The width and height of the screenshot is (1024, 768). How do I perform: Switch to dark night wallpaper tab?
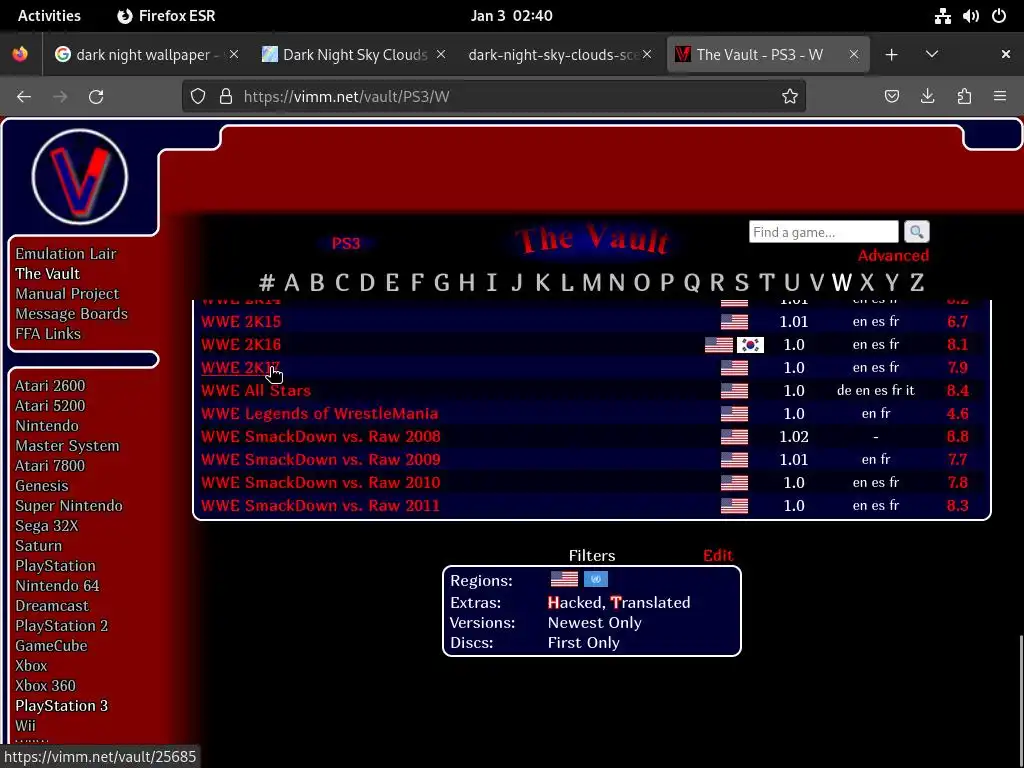coord(146,55)
